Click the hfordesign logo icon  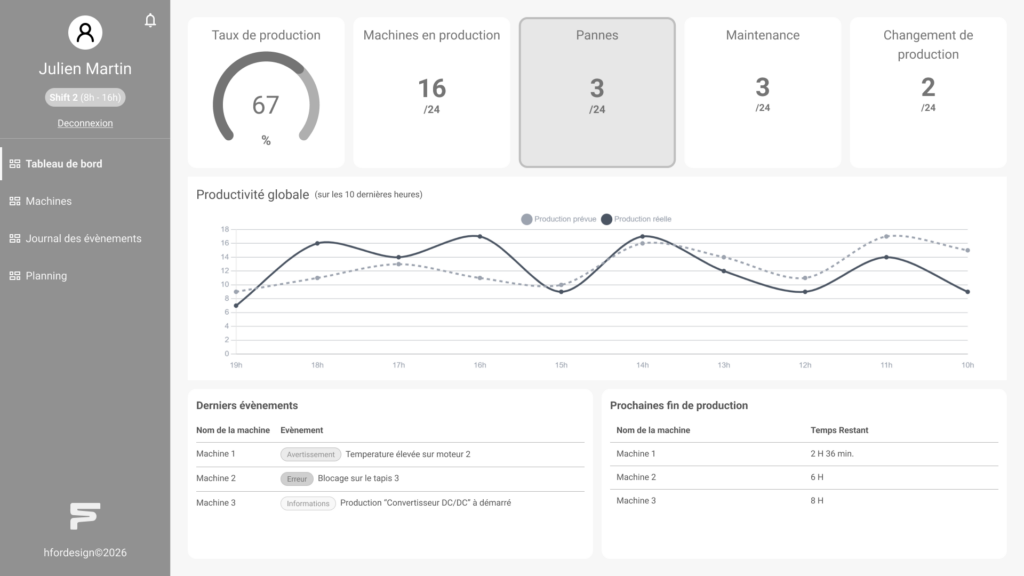85,516
